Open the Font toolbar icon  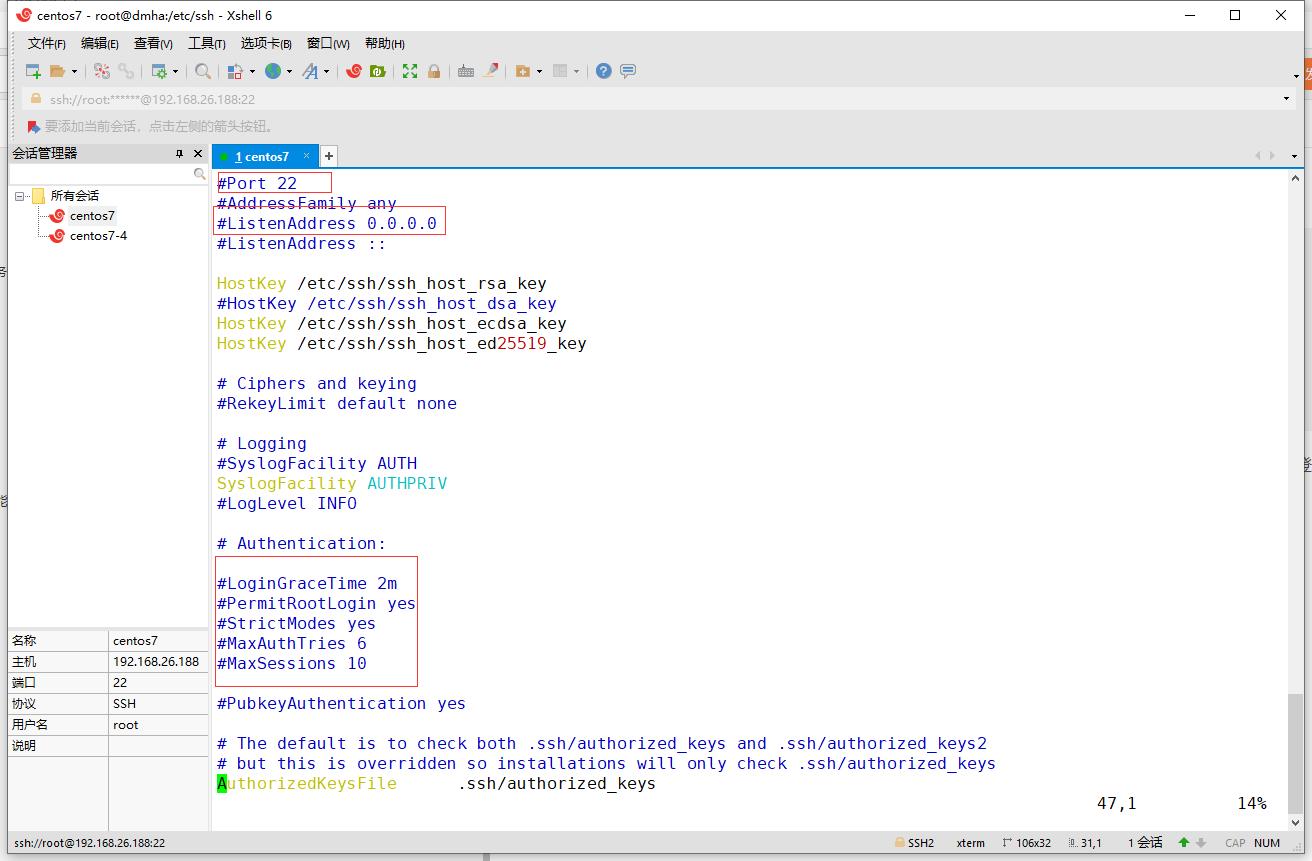tap(310, 71)
